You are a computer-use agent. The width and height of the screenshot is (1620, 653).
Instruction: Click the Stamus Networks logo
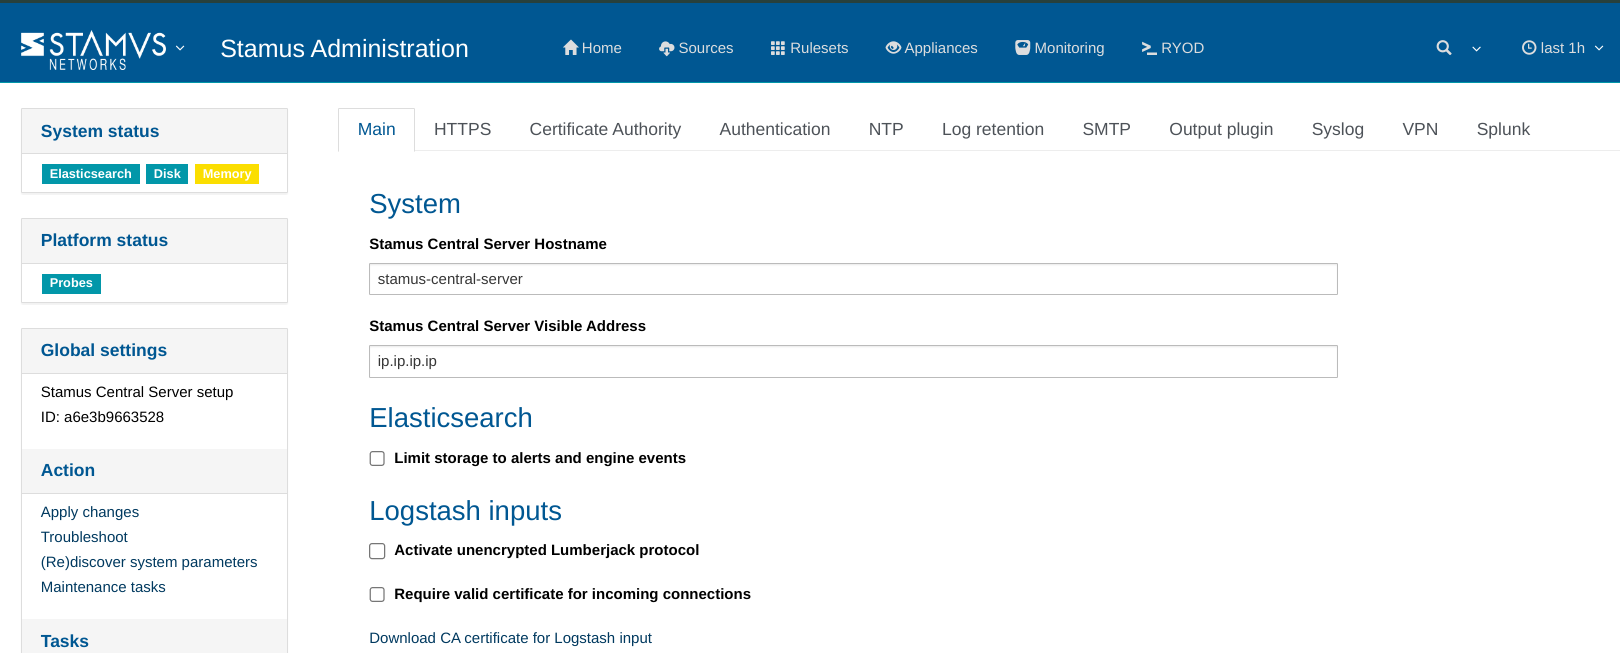tap(94, 50)
